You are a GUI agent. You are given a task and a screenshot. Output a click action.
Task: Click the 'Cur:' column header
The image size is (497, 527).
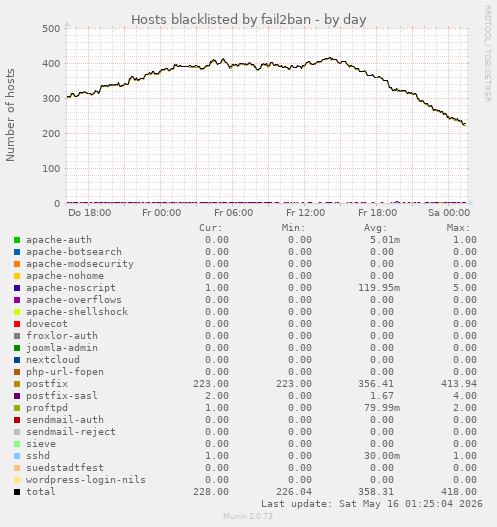point(211,228)
